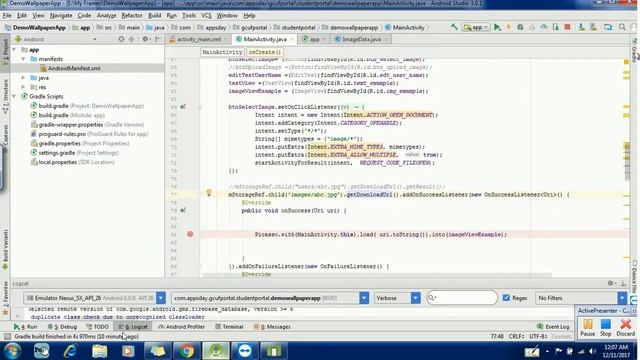The image size is (640, 360).
Task: Expand the java folder in tree
Action: [23, 78]
